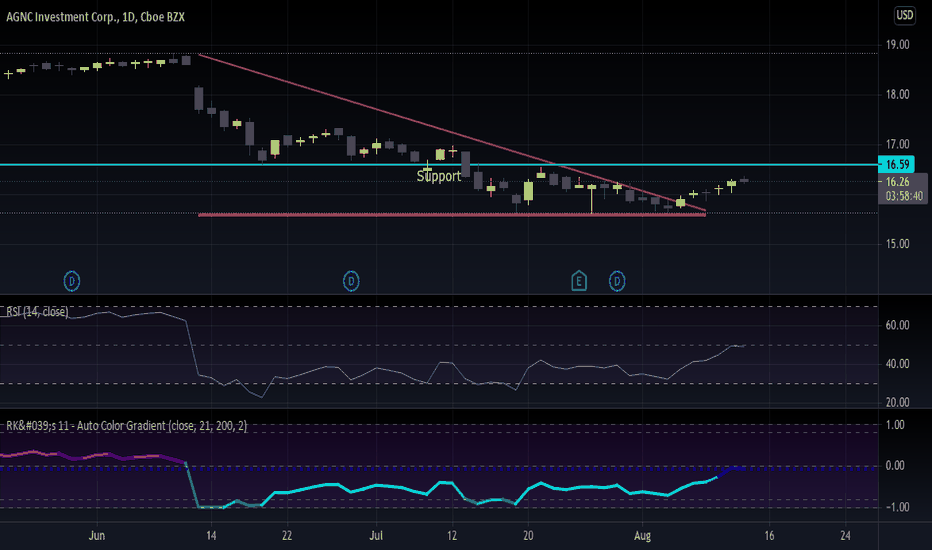This screenshot has width=932, height=550.
Task: Click the 18.00 price axis label
Action: pos(898,95)
